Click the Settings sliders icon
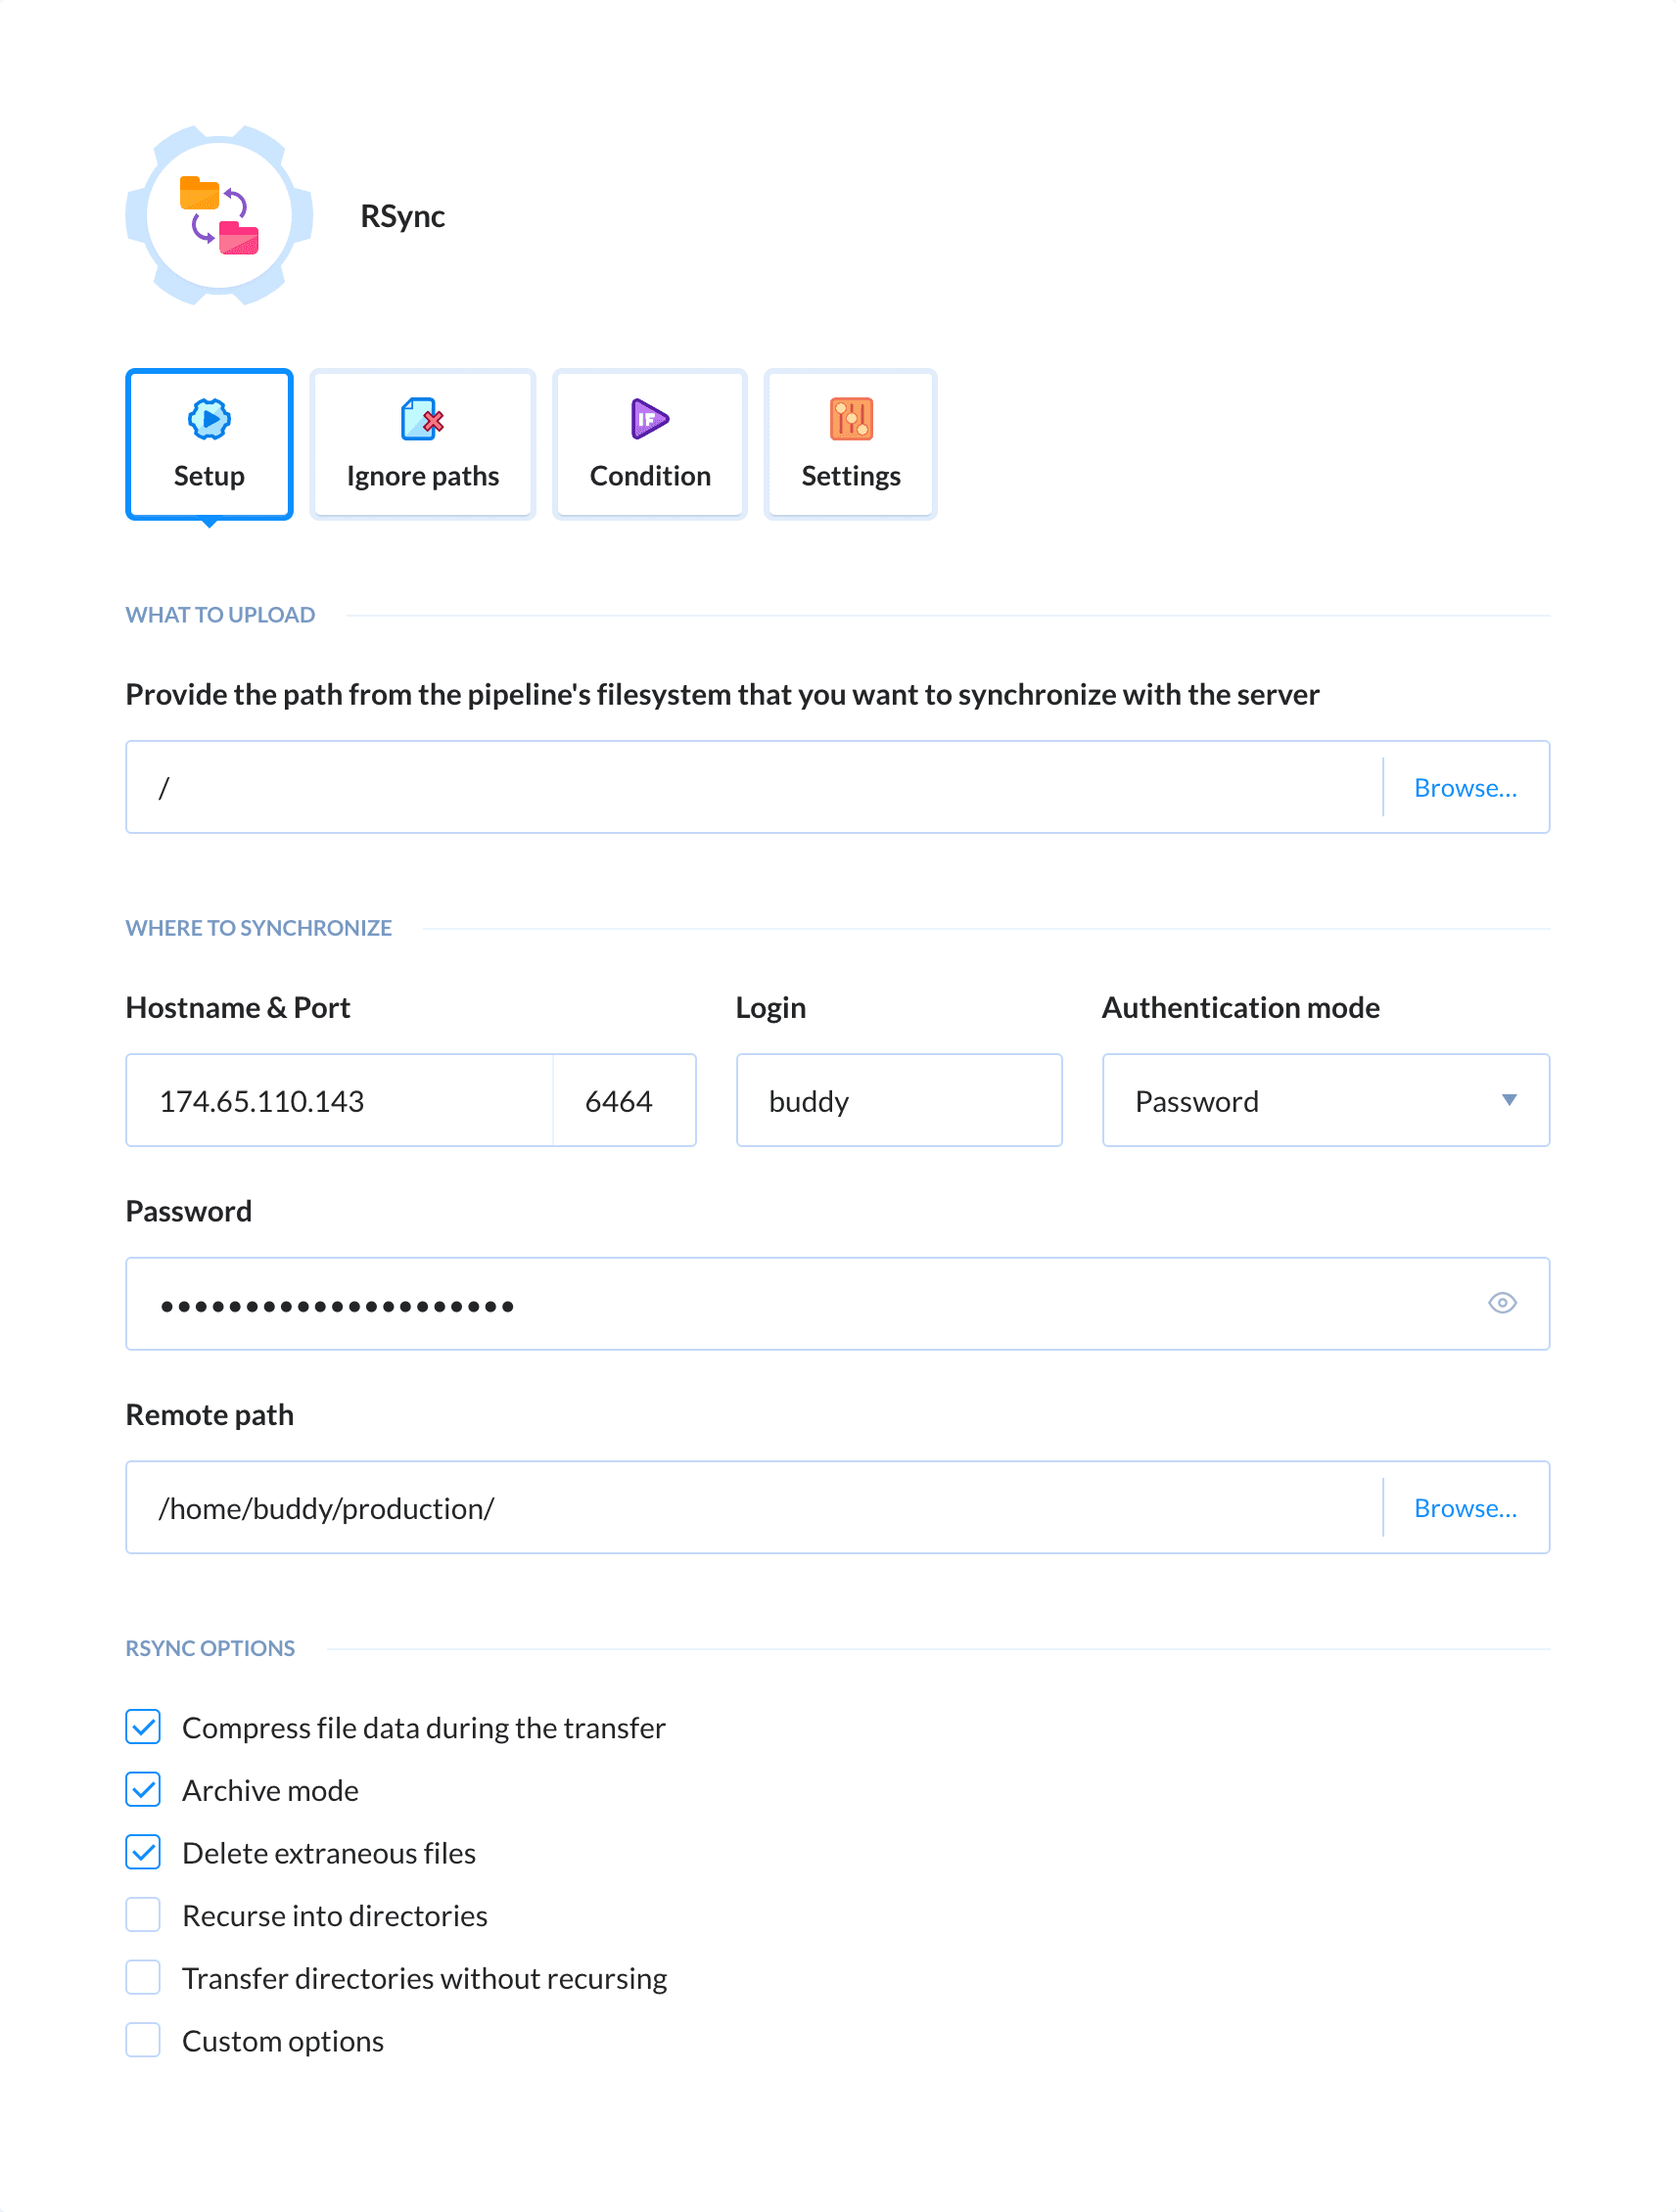Viewport: 1676px width, 2212px height. [x=850, y=419]
